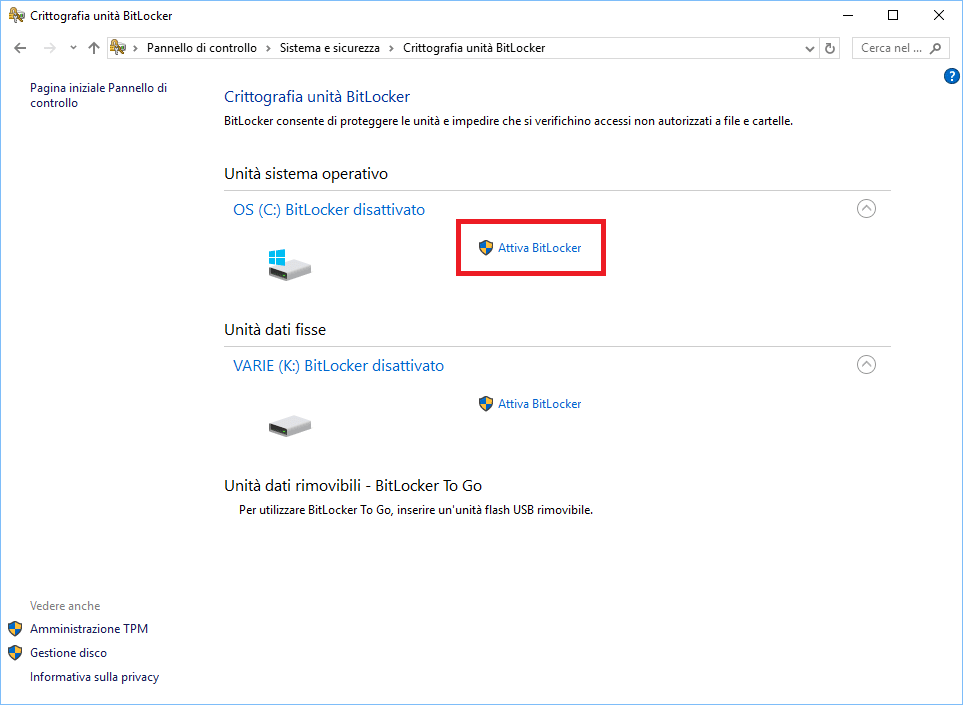Click the BitLocker icon in address bar
This screenshot has height=705, width=963.
(x=118, y=48)
